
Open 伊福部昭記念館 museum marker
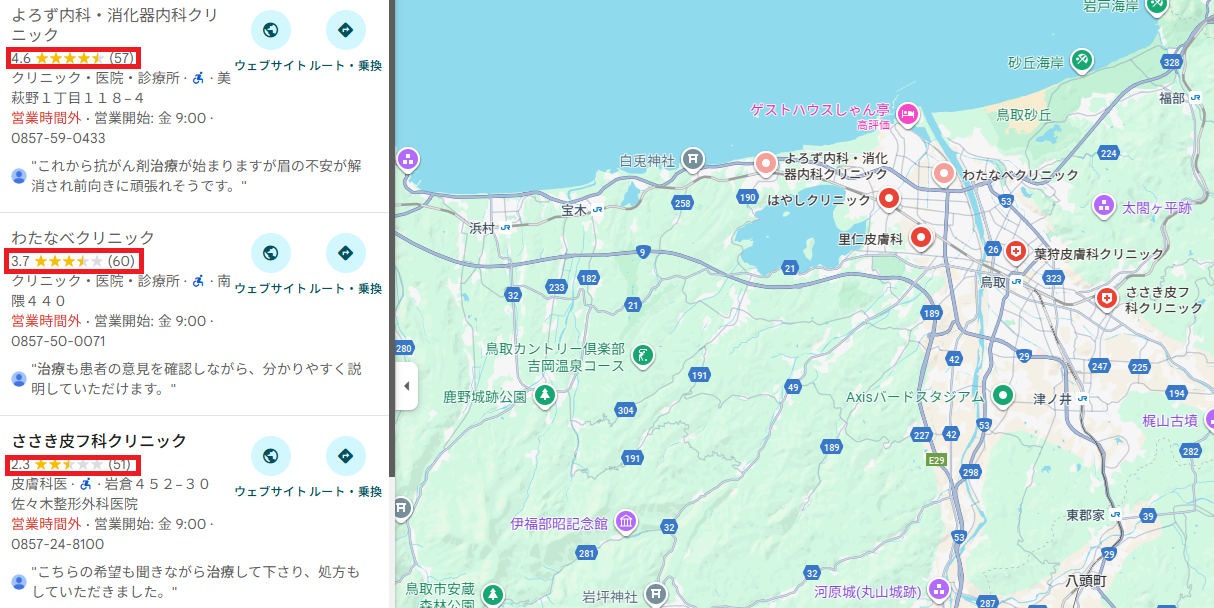pyautogui.click(x=626, y=522)
